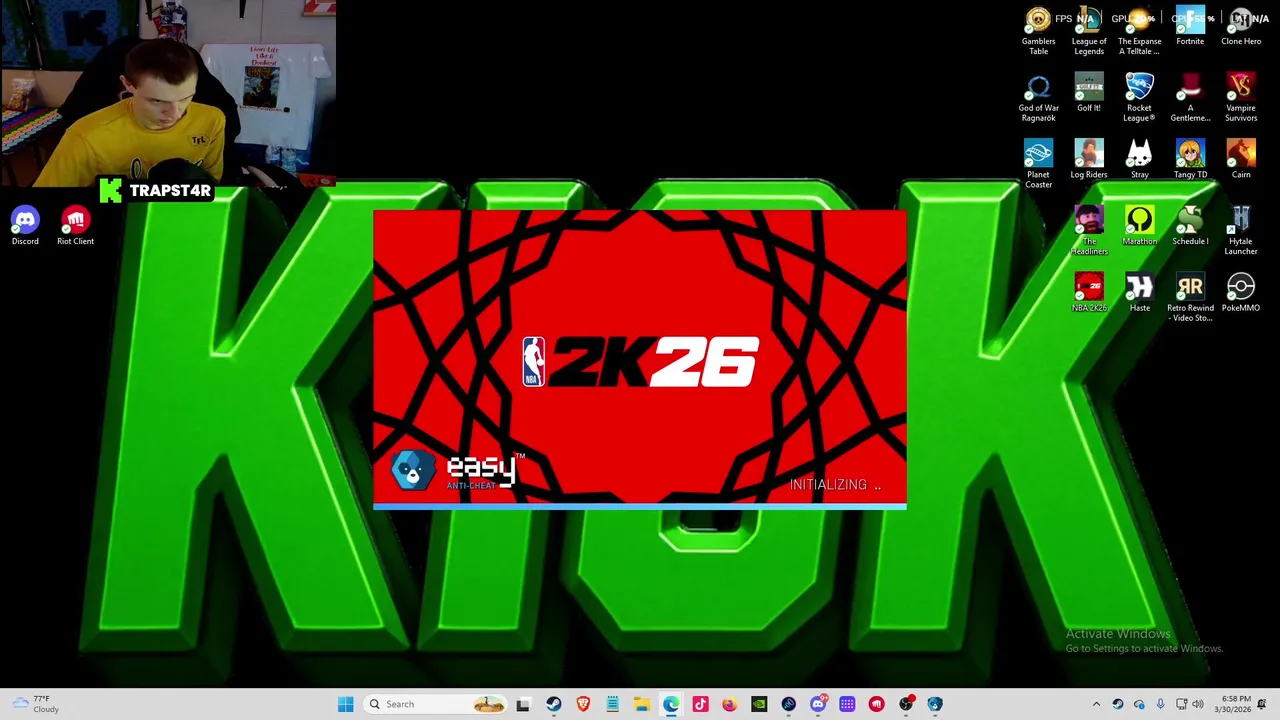Click the Schedule I desktop icon
Image resolution: width=1280 pixels, height=720 pixels.
click(x=1190, y=227)
